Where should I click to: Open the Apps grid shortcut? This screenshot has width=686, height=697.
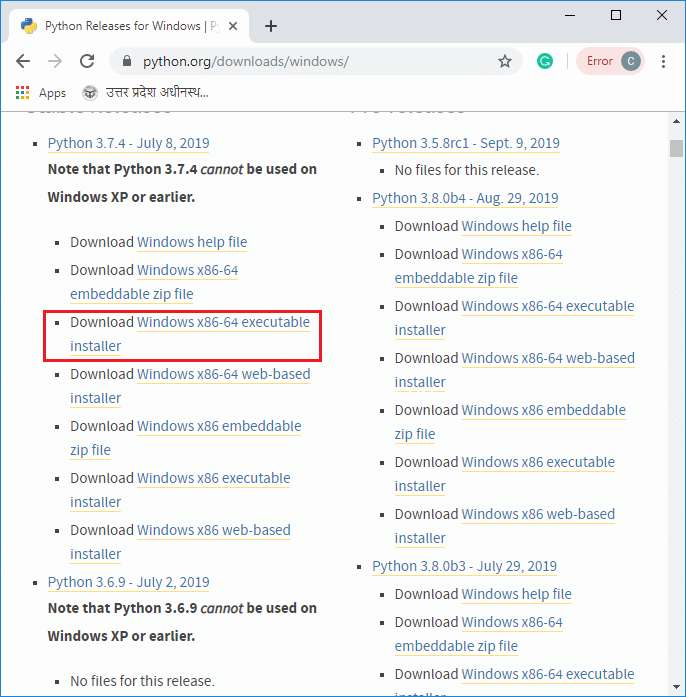point(40,93)
